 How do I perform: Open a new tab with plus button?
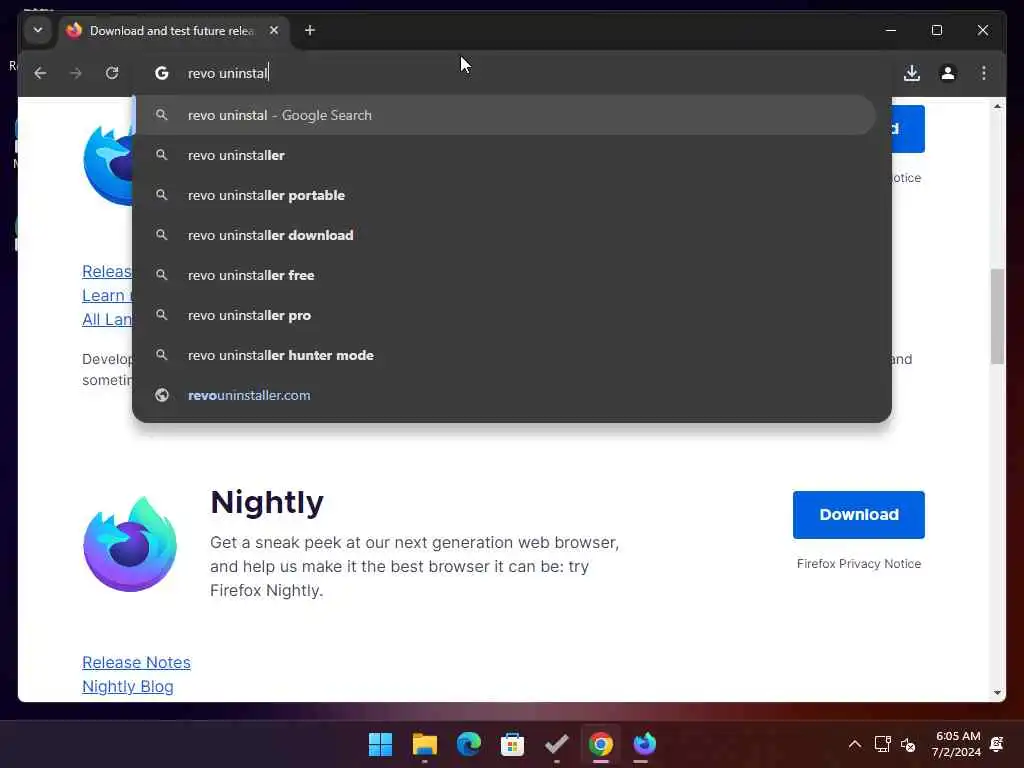pyautogui.click(x=310, y=30)
